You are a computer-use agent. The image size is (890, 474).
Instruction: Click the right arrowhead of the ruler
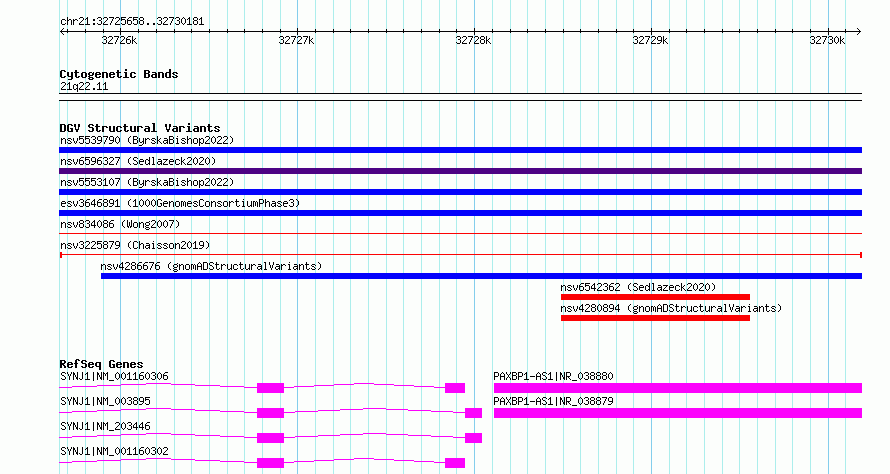click(x=859, y=31)
